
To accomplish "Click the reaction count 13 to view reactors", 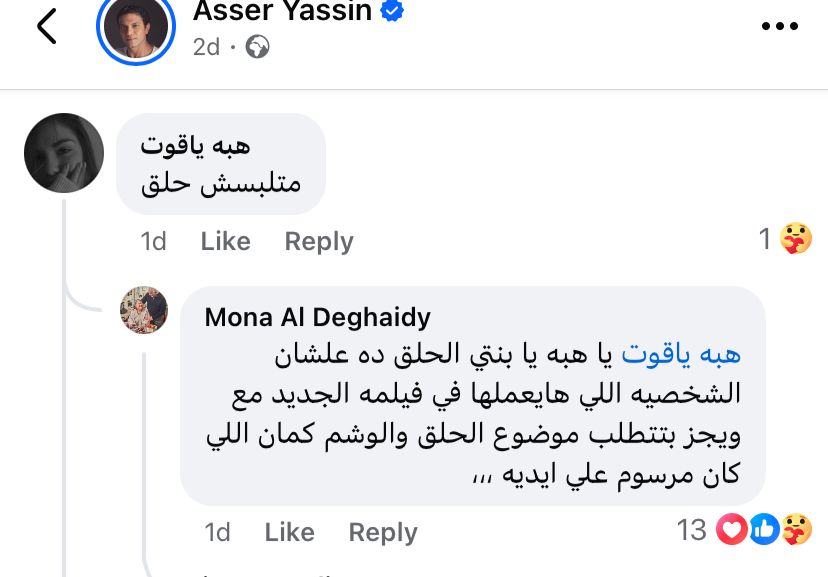I will (x=691, y=530).
